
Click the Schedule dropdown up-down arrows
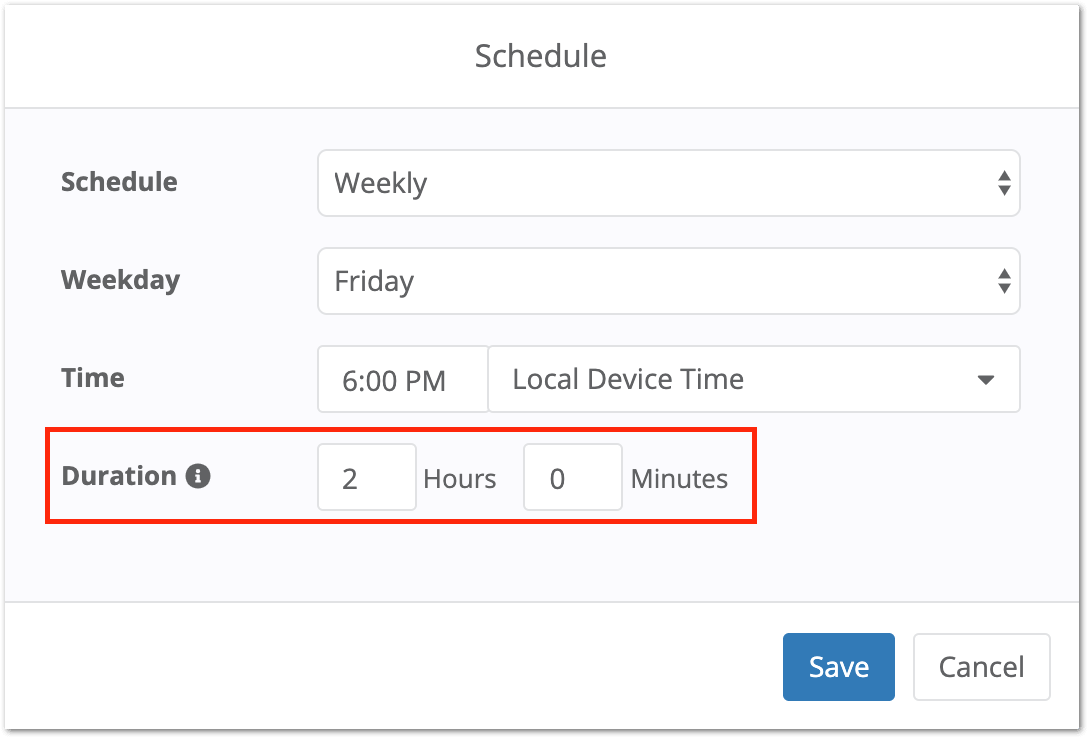click(x=1004, y=183)
